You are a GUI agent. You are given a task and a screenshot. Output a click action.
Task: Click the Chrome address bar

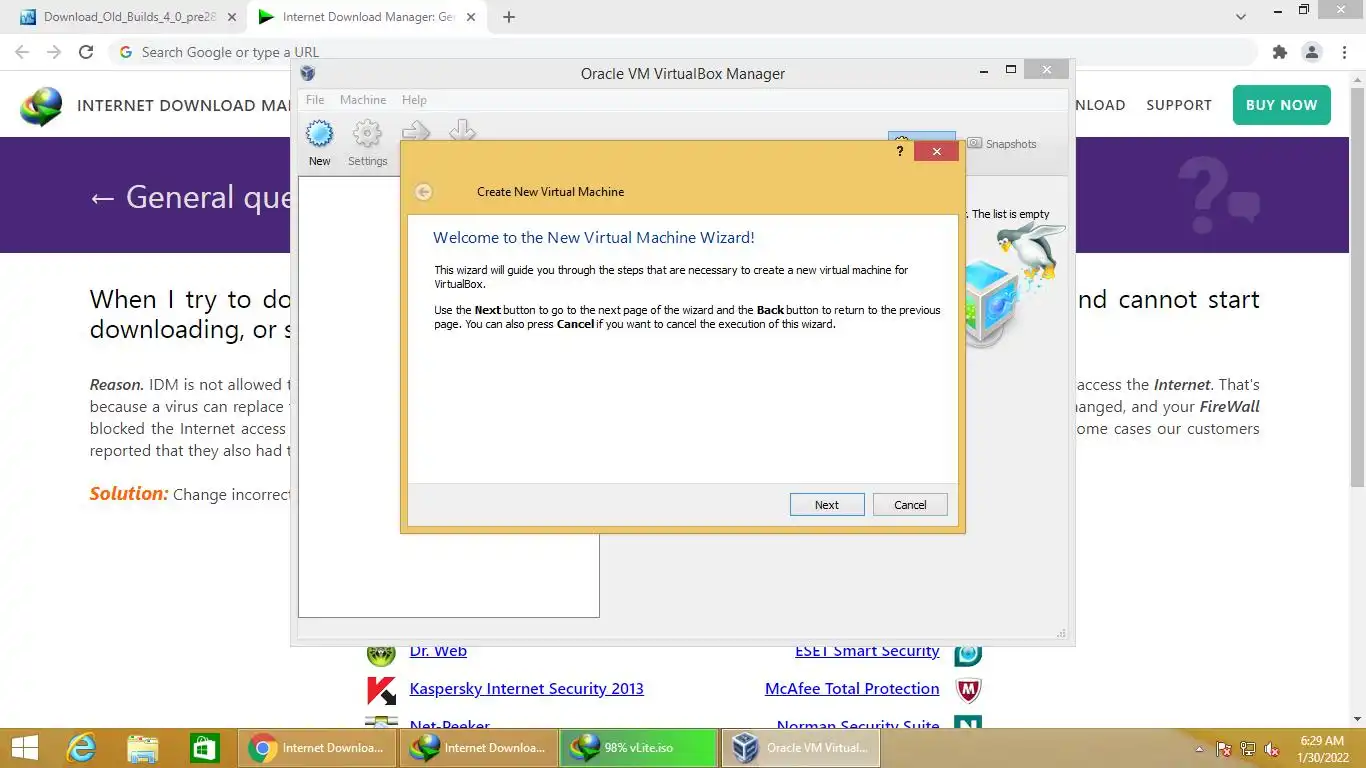(x=683, y=52)
